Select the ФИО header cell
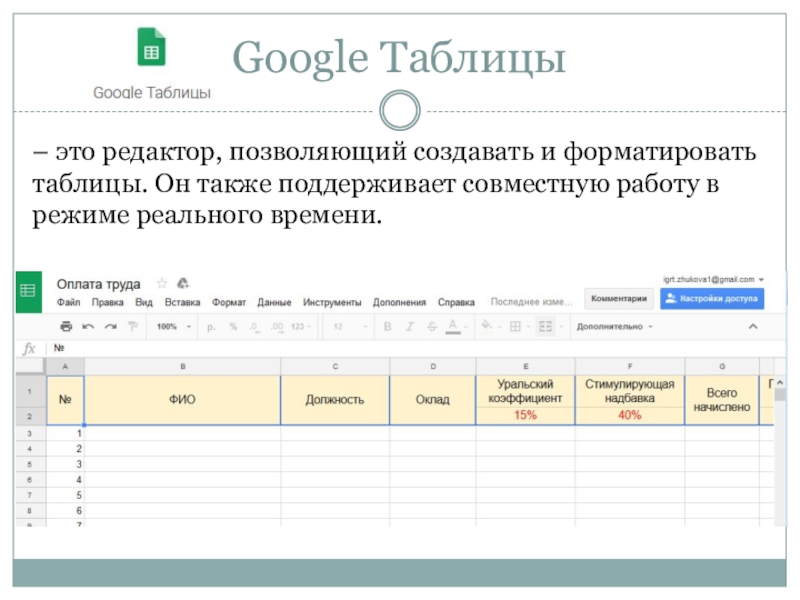The height and width of the screenshot is (600, 800). (182, 400)
